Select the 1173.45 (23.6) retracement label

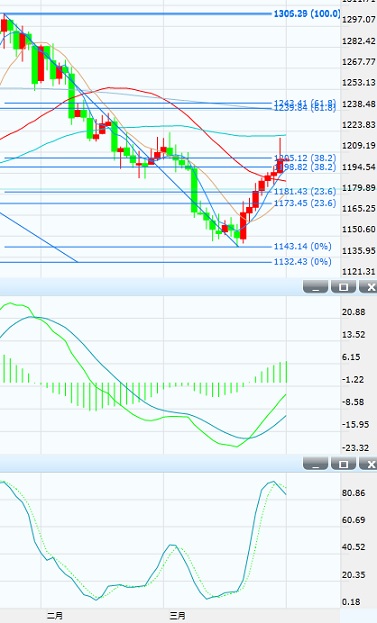[x=305, y=203]
